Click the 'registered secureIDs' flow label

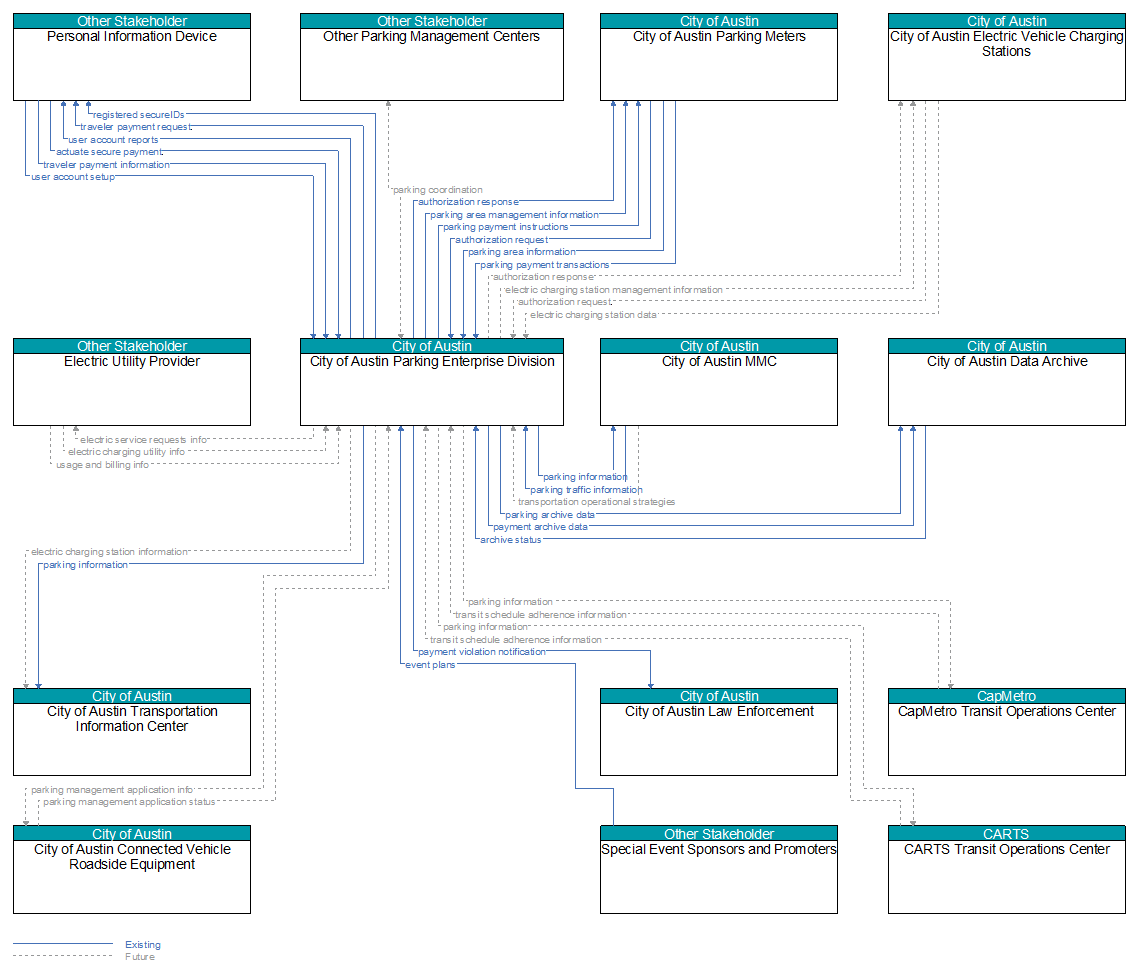(x=138, y=114)
